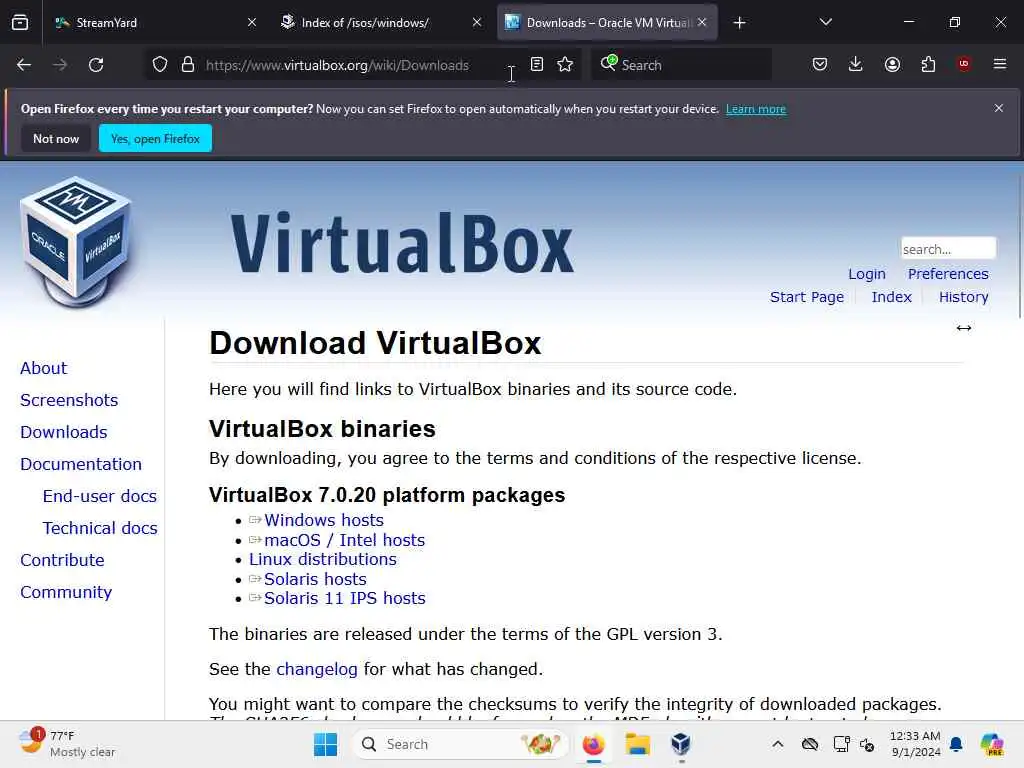This screenshot has height=768, width=1024.
Task: Open the Copilot preview icon
Action: [x=992, y=744]
